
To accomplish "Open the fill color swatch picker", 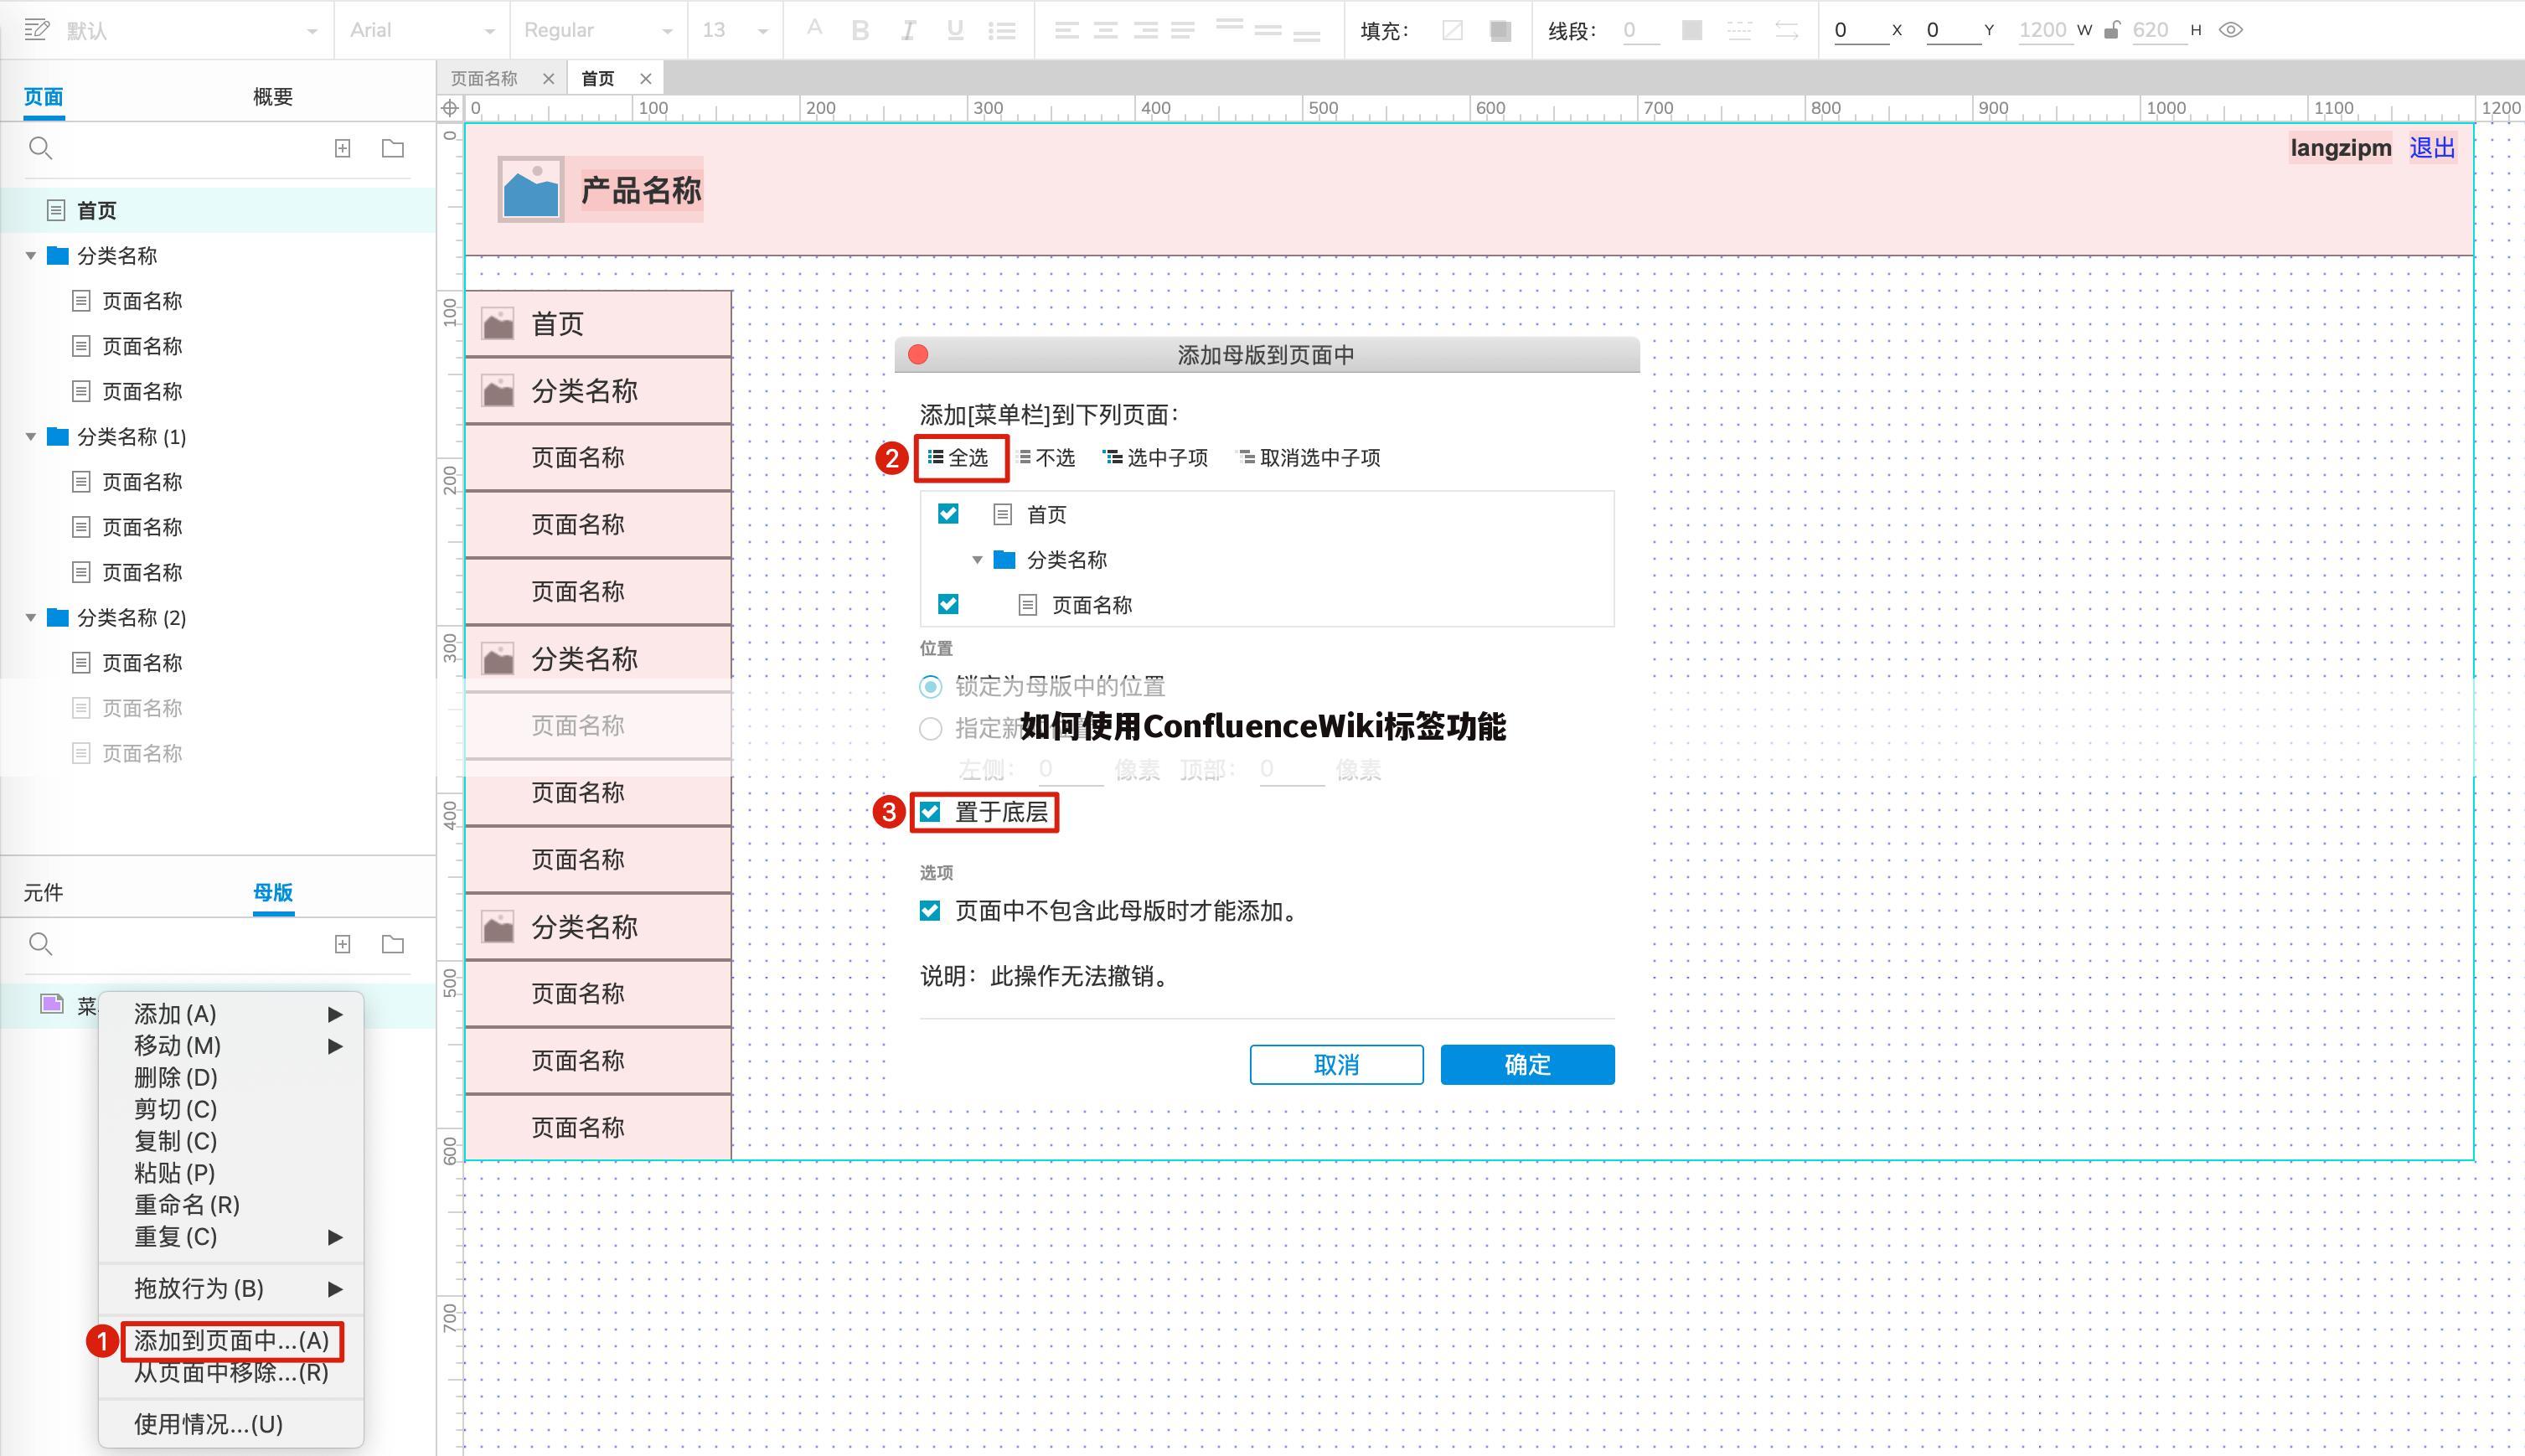I will point(1500,30).
